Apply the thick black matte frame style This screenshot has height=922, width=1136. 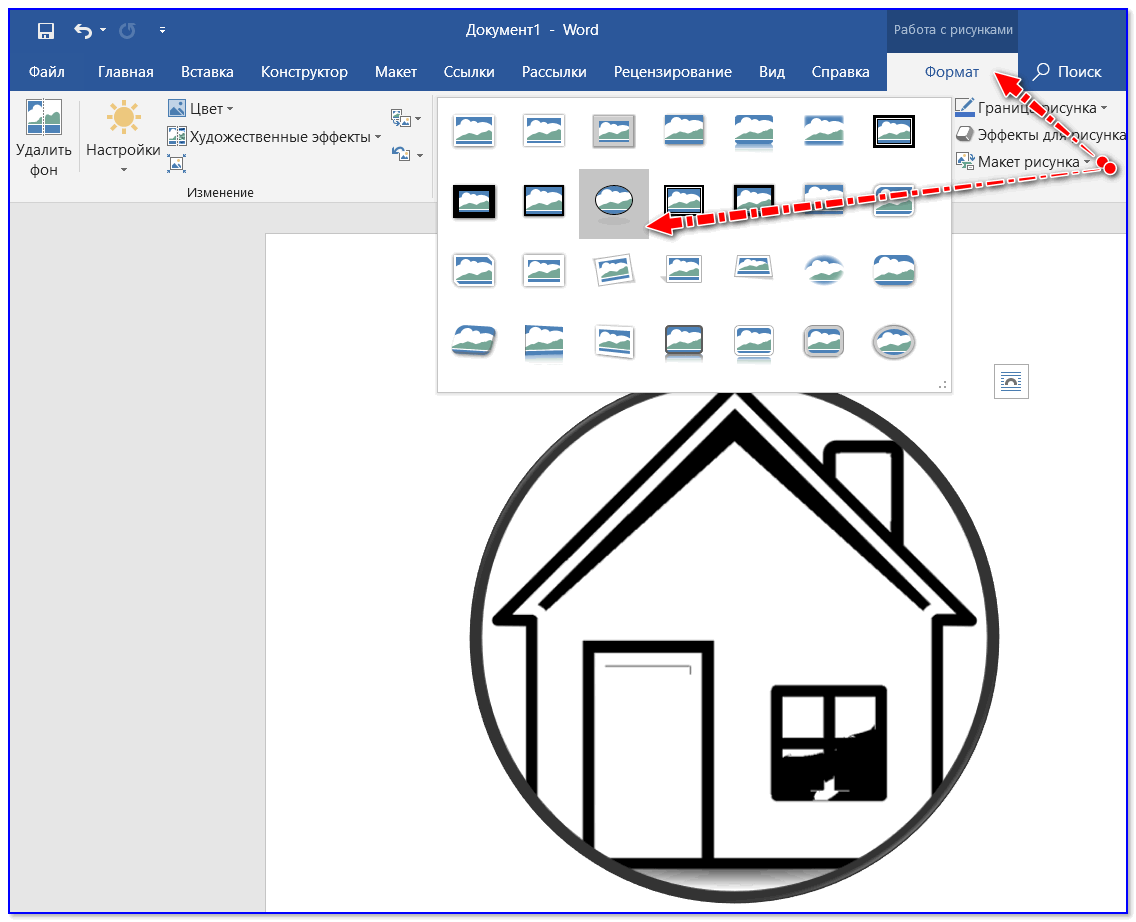click(474, 201)
